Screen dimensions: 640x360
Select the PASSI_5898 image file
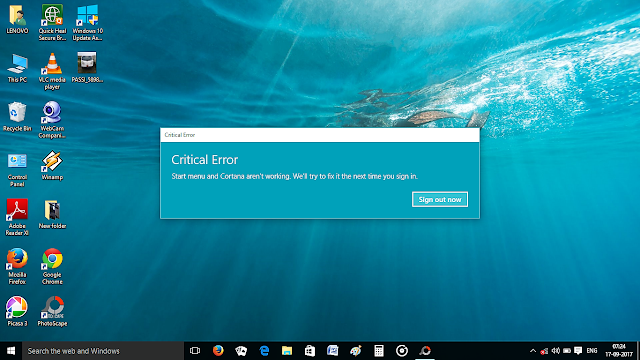87,67
